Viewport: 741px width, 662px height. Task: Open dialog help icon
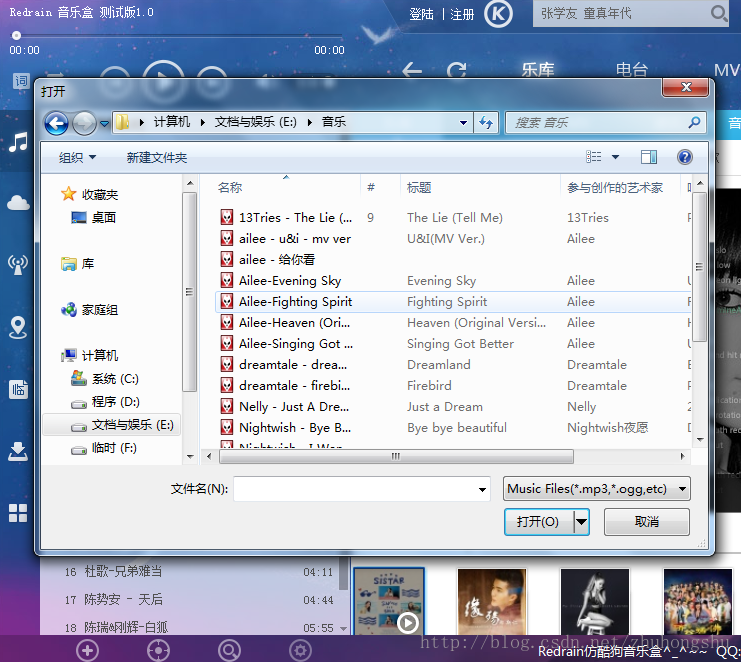pos(684,157)
